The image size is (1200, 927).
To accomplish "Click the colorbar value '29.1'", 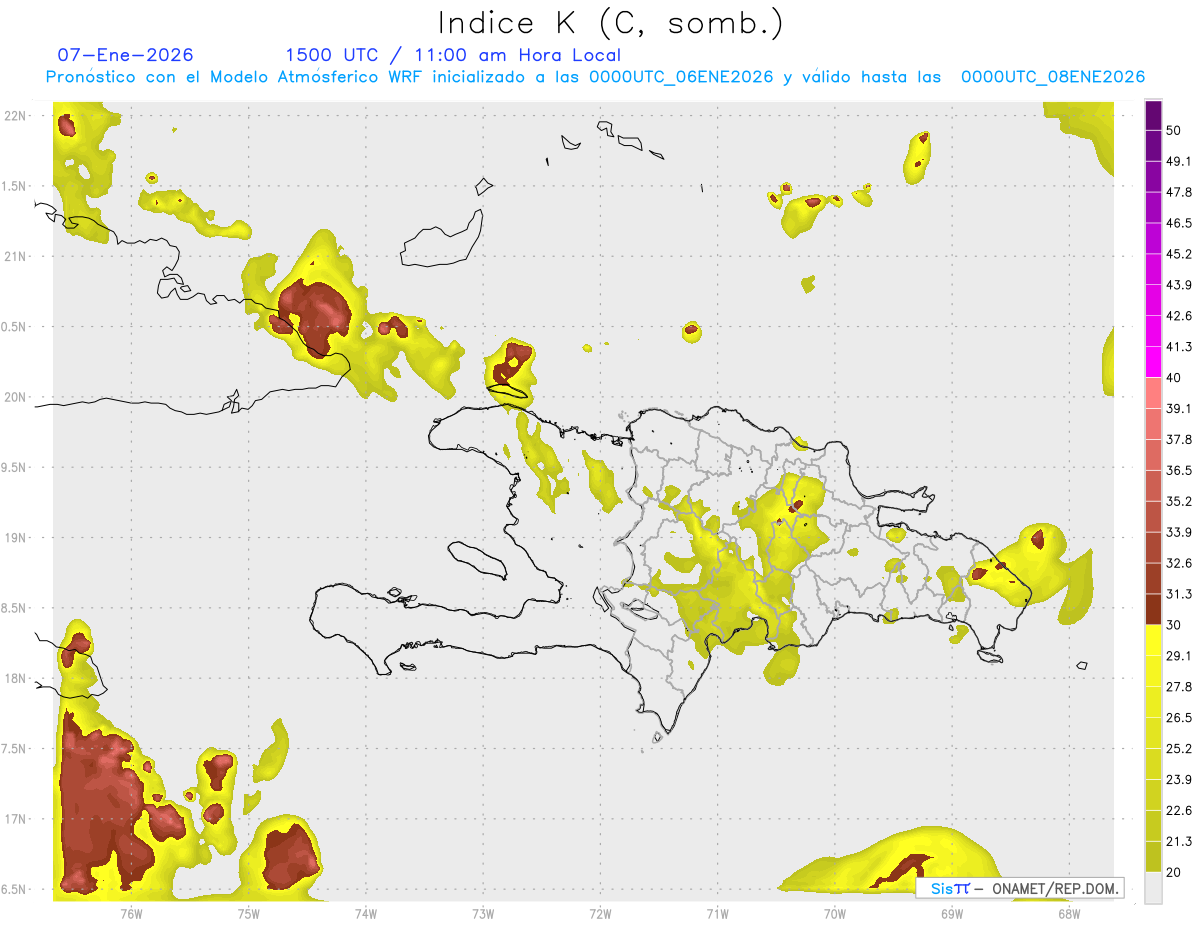I will point(1179,656).
